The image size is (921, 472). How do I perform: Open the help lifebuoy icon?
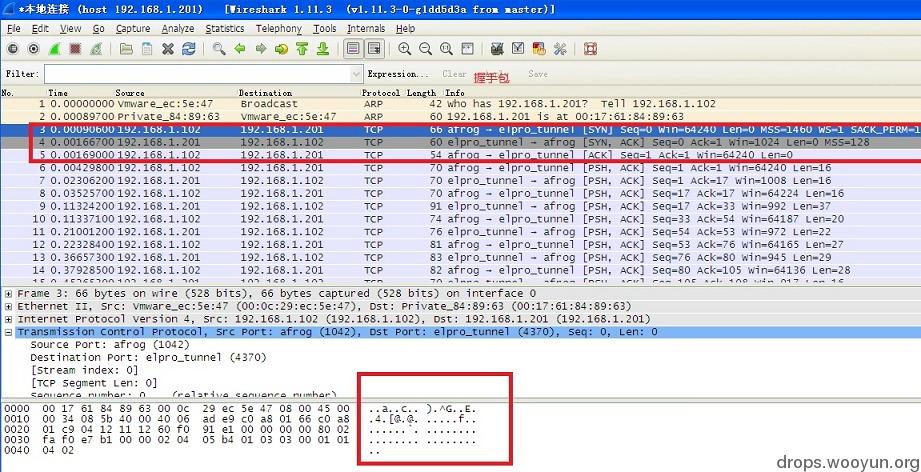591,49
